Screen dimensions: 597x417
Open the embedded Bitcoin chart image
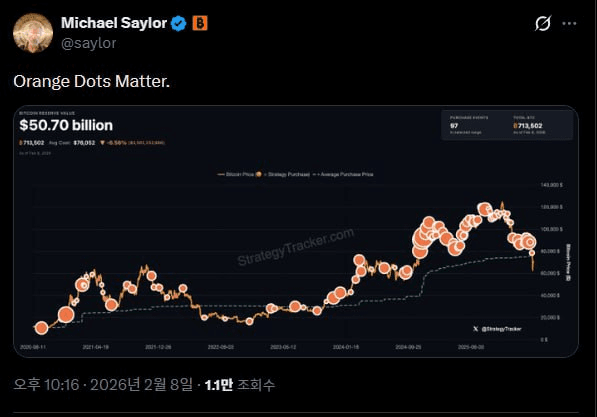click(x=296, y=231)
